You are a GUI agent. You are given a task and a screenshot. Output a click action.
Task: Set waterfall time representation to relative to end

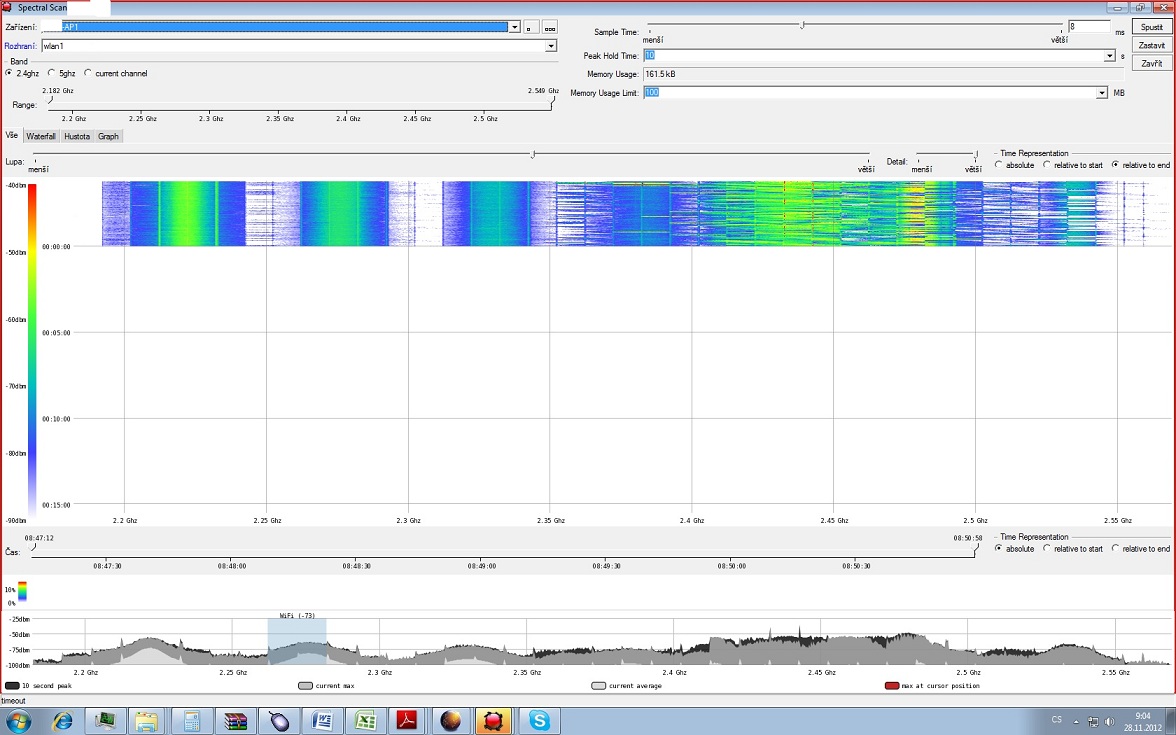[1115, 165]
